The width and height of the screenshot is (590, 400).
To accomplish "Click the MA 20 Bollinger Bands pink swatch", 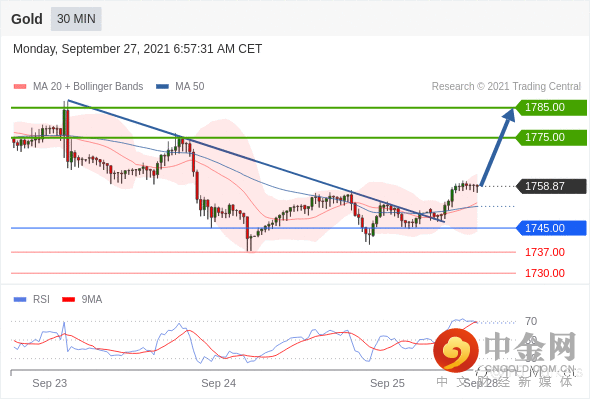I will click(x=20, y=87).
